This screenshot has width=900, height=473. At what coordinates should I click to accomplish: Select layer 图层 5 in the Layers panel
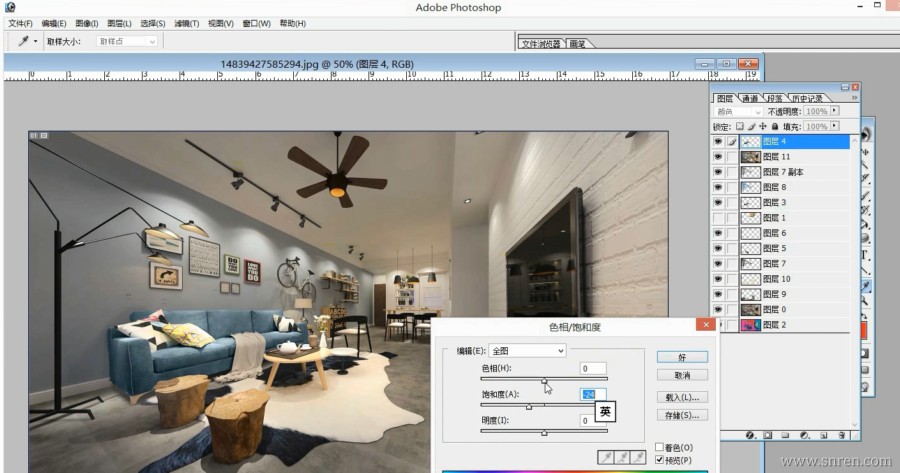click(794, 248)
